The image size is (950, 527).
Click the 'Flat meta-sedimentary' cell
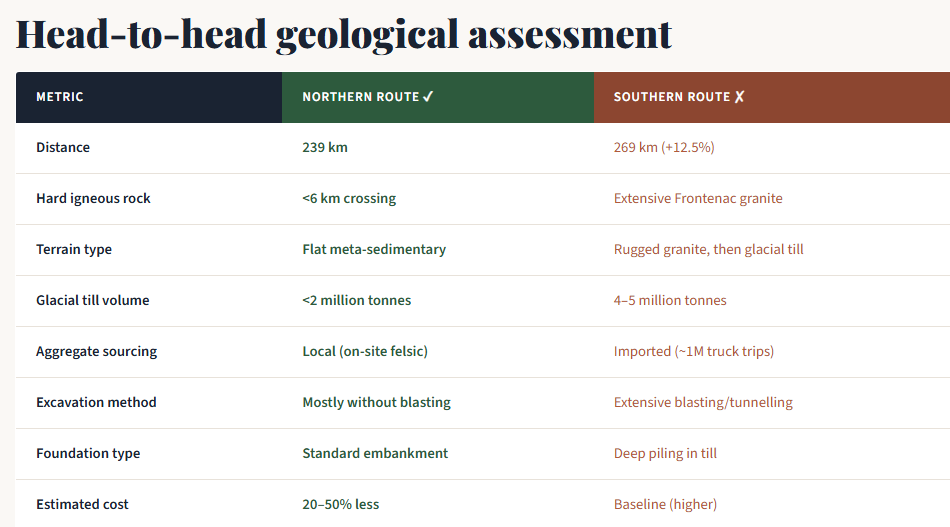pos(374,250)
